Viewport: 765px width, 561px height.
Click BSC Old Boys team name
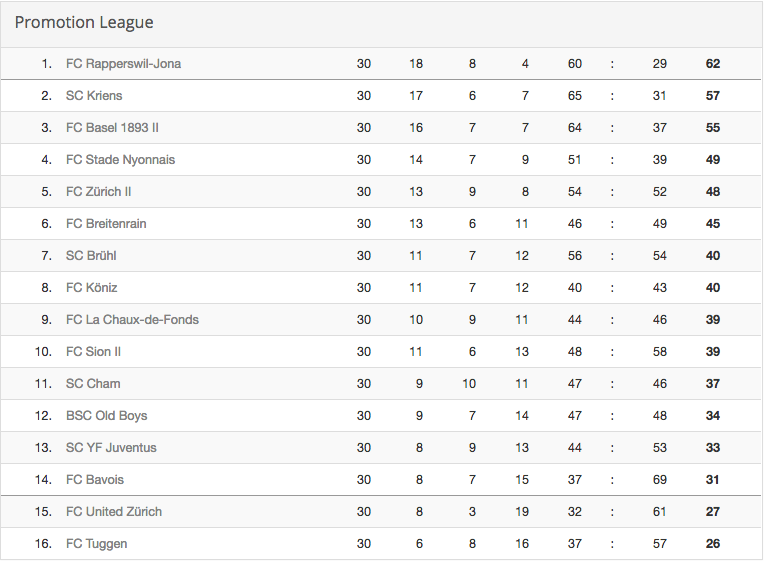coord(106,416)
